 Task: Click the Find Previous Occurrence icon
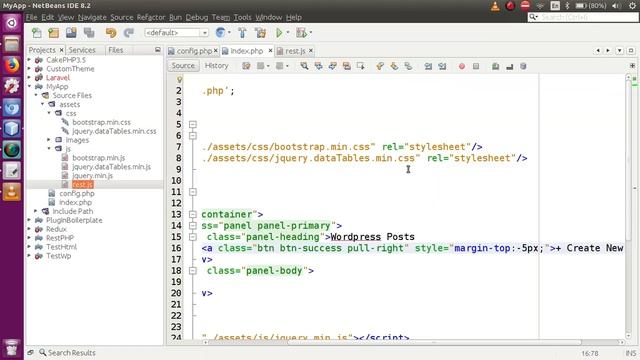(x=318, y=66)
